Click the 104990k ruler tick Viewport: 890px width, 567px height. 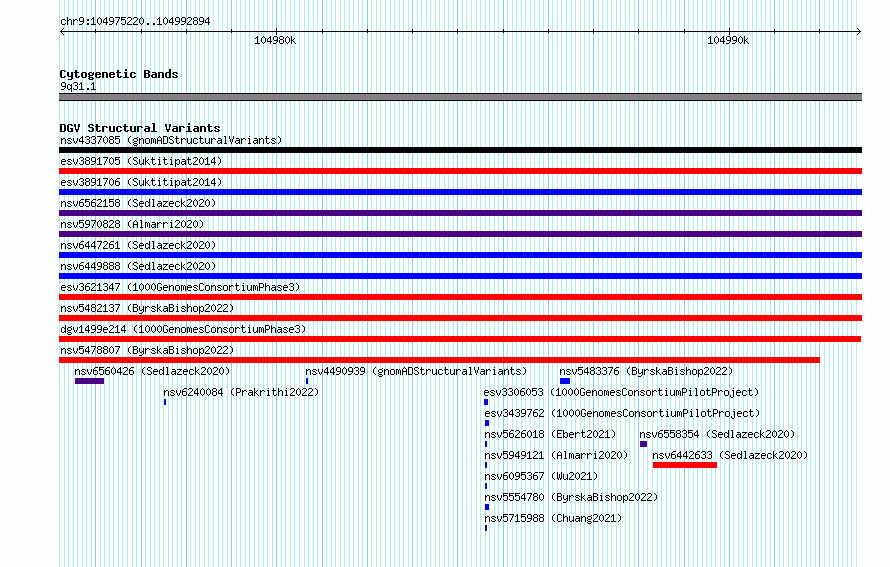point(729,32)
